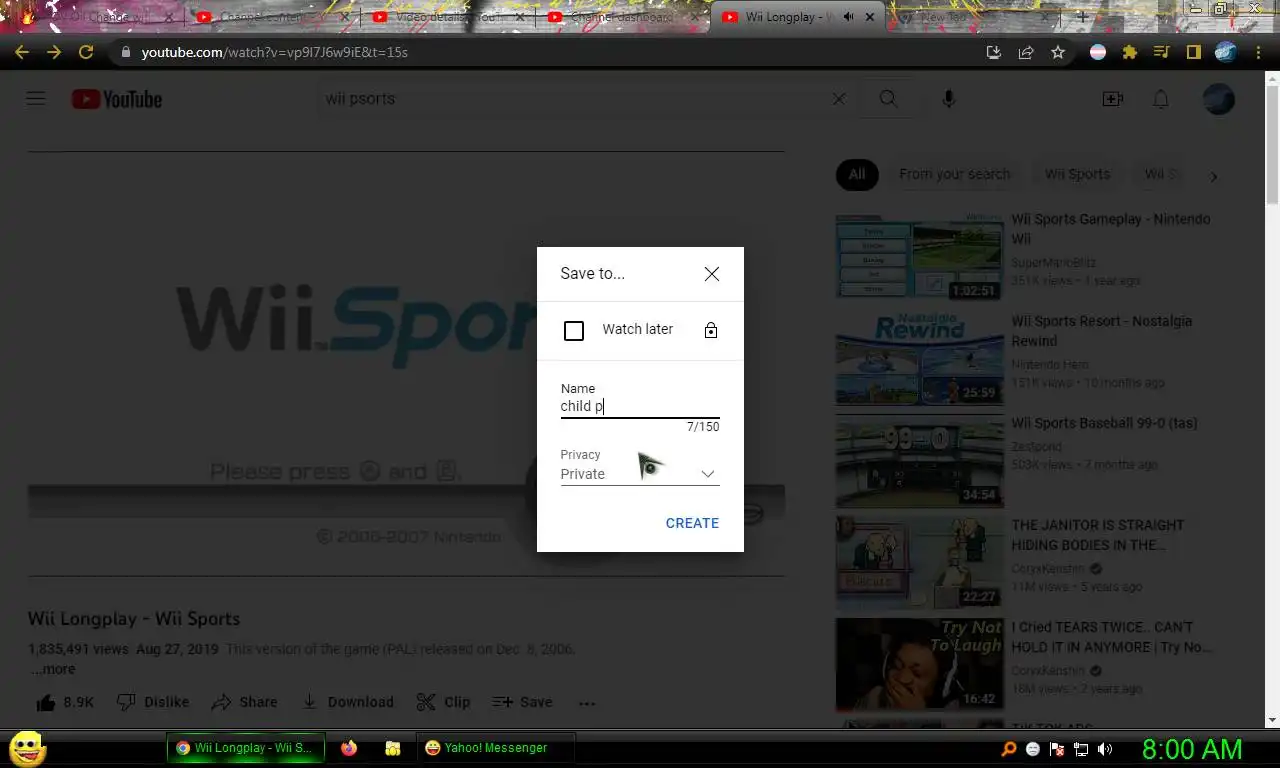This screenshot has height=768, width=1280.
Task: Click the Save to playlist button
Action: [522, 702]
